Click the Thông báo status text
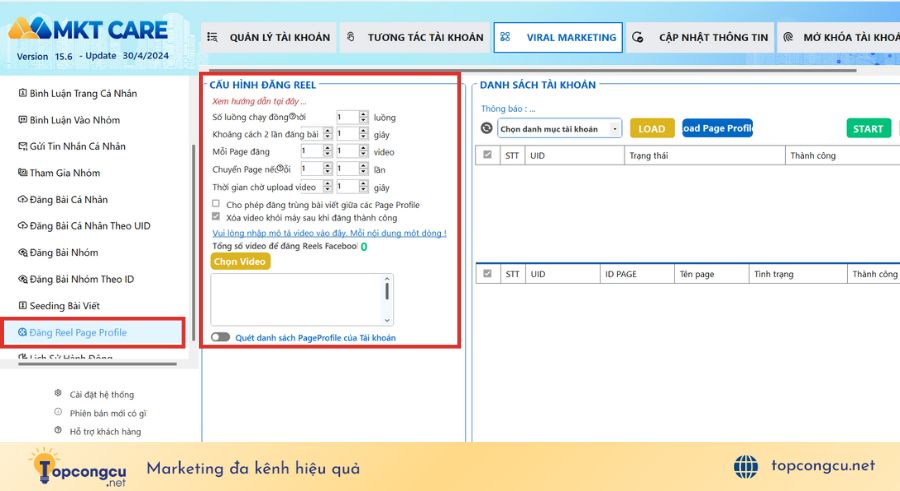This screenshot has width=900, height=491. coord(508,108)
